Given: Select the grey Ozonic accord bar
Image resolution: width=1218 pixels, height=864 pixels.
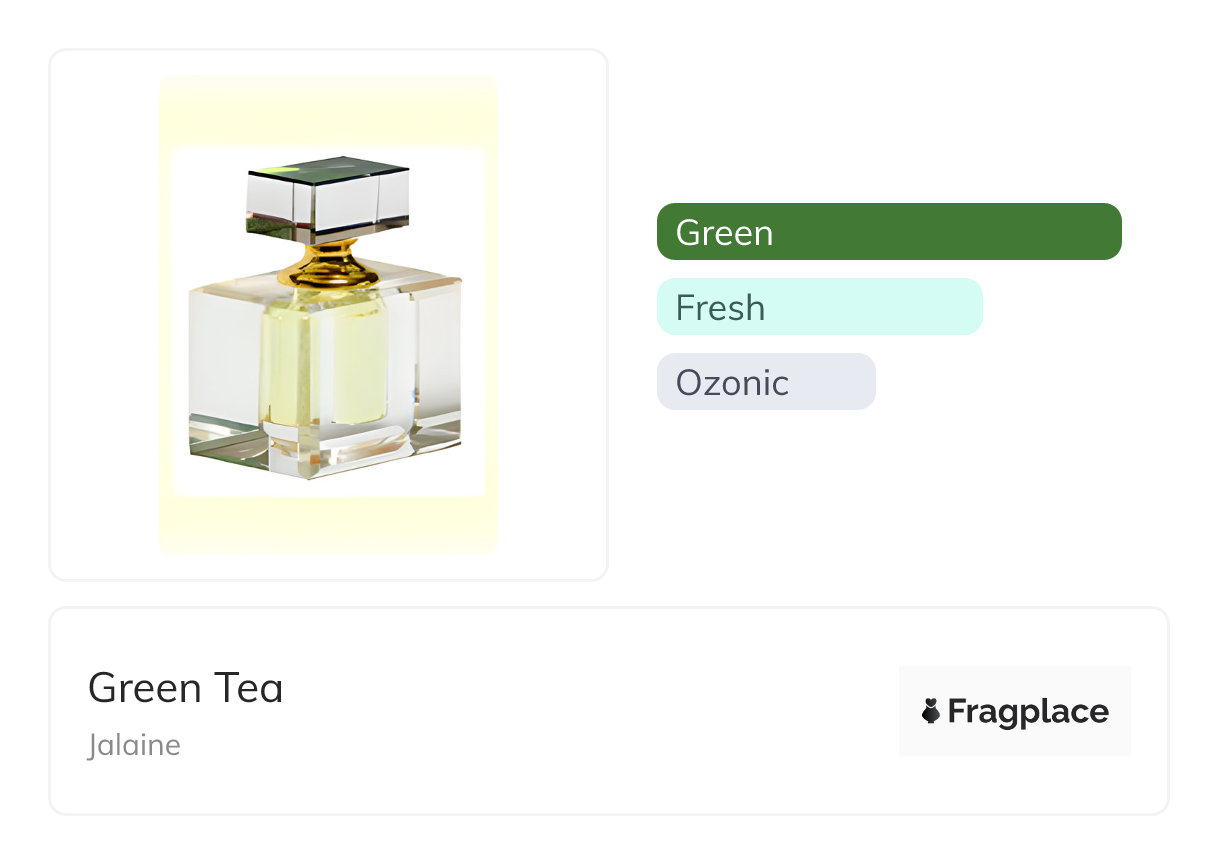Looking at the screenshot, I should click(x=766, y=382).
